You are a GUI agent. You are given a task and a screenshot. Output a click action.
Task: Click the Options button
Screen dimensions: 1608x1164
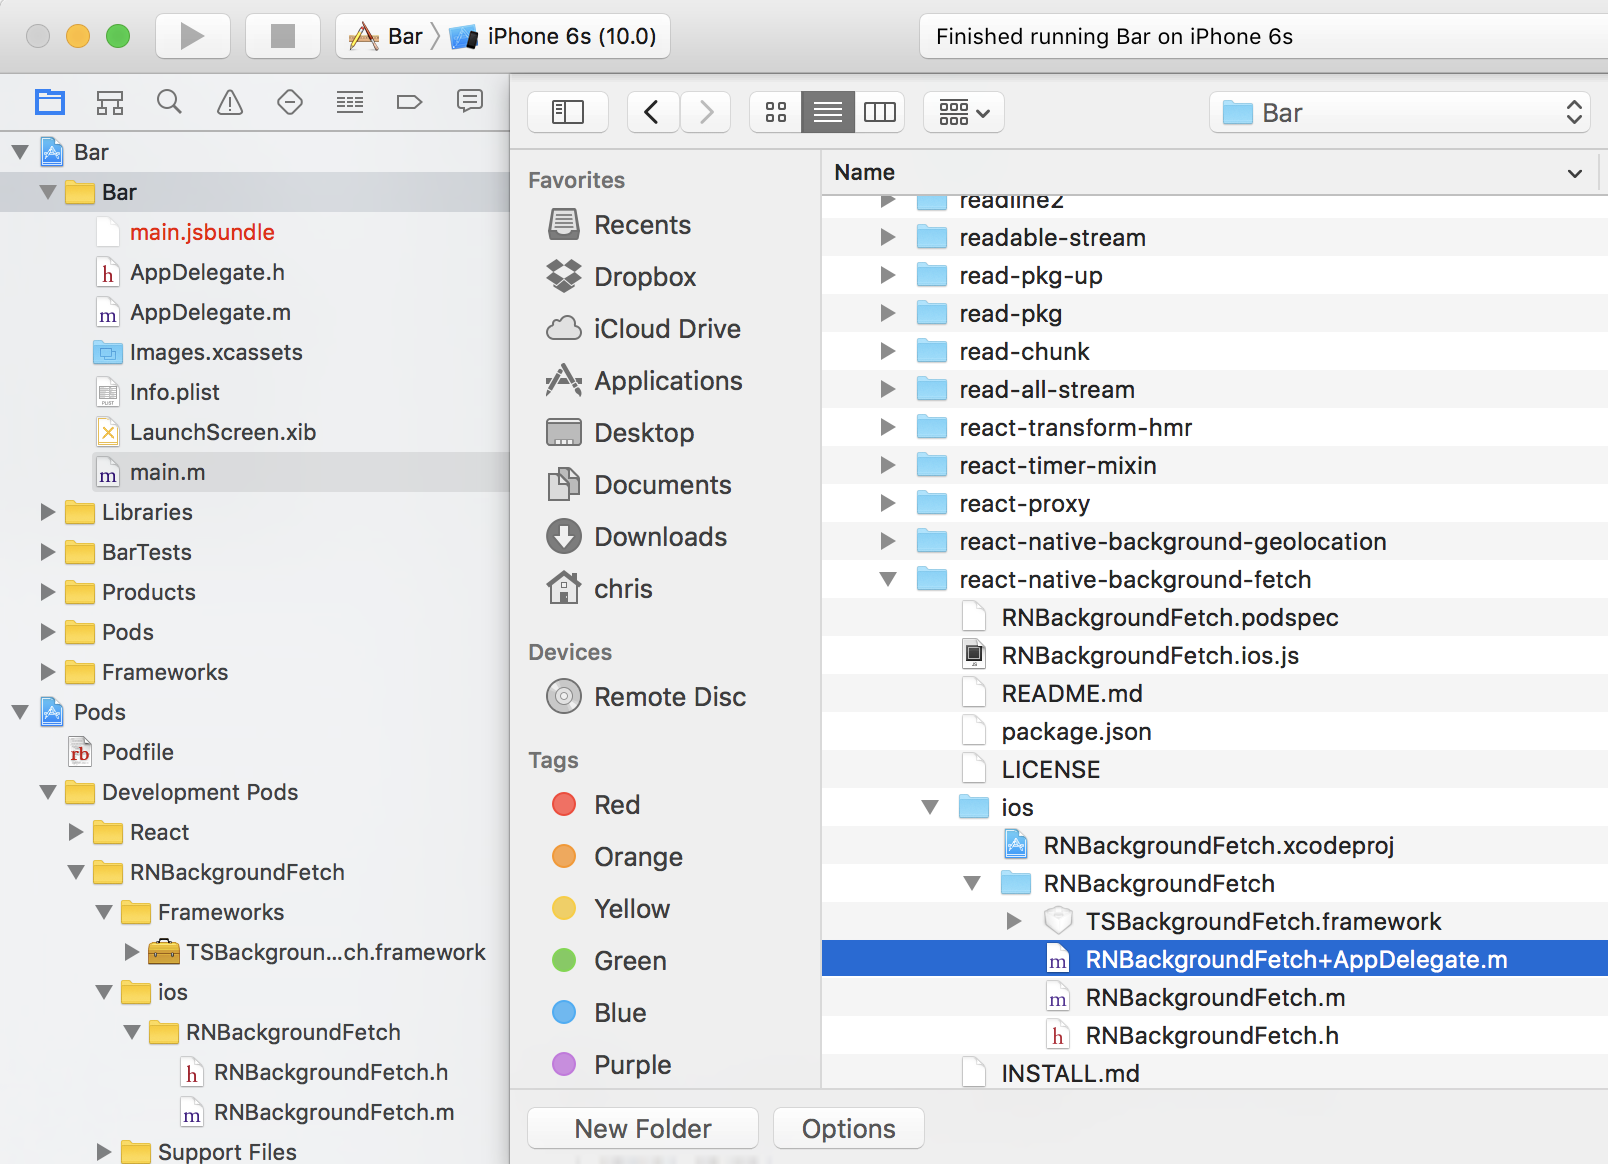tap(849, 1129)
